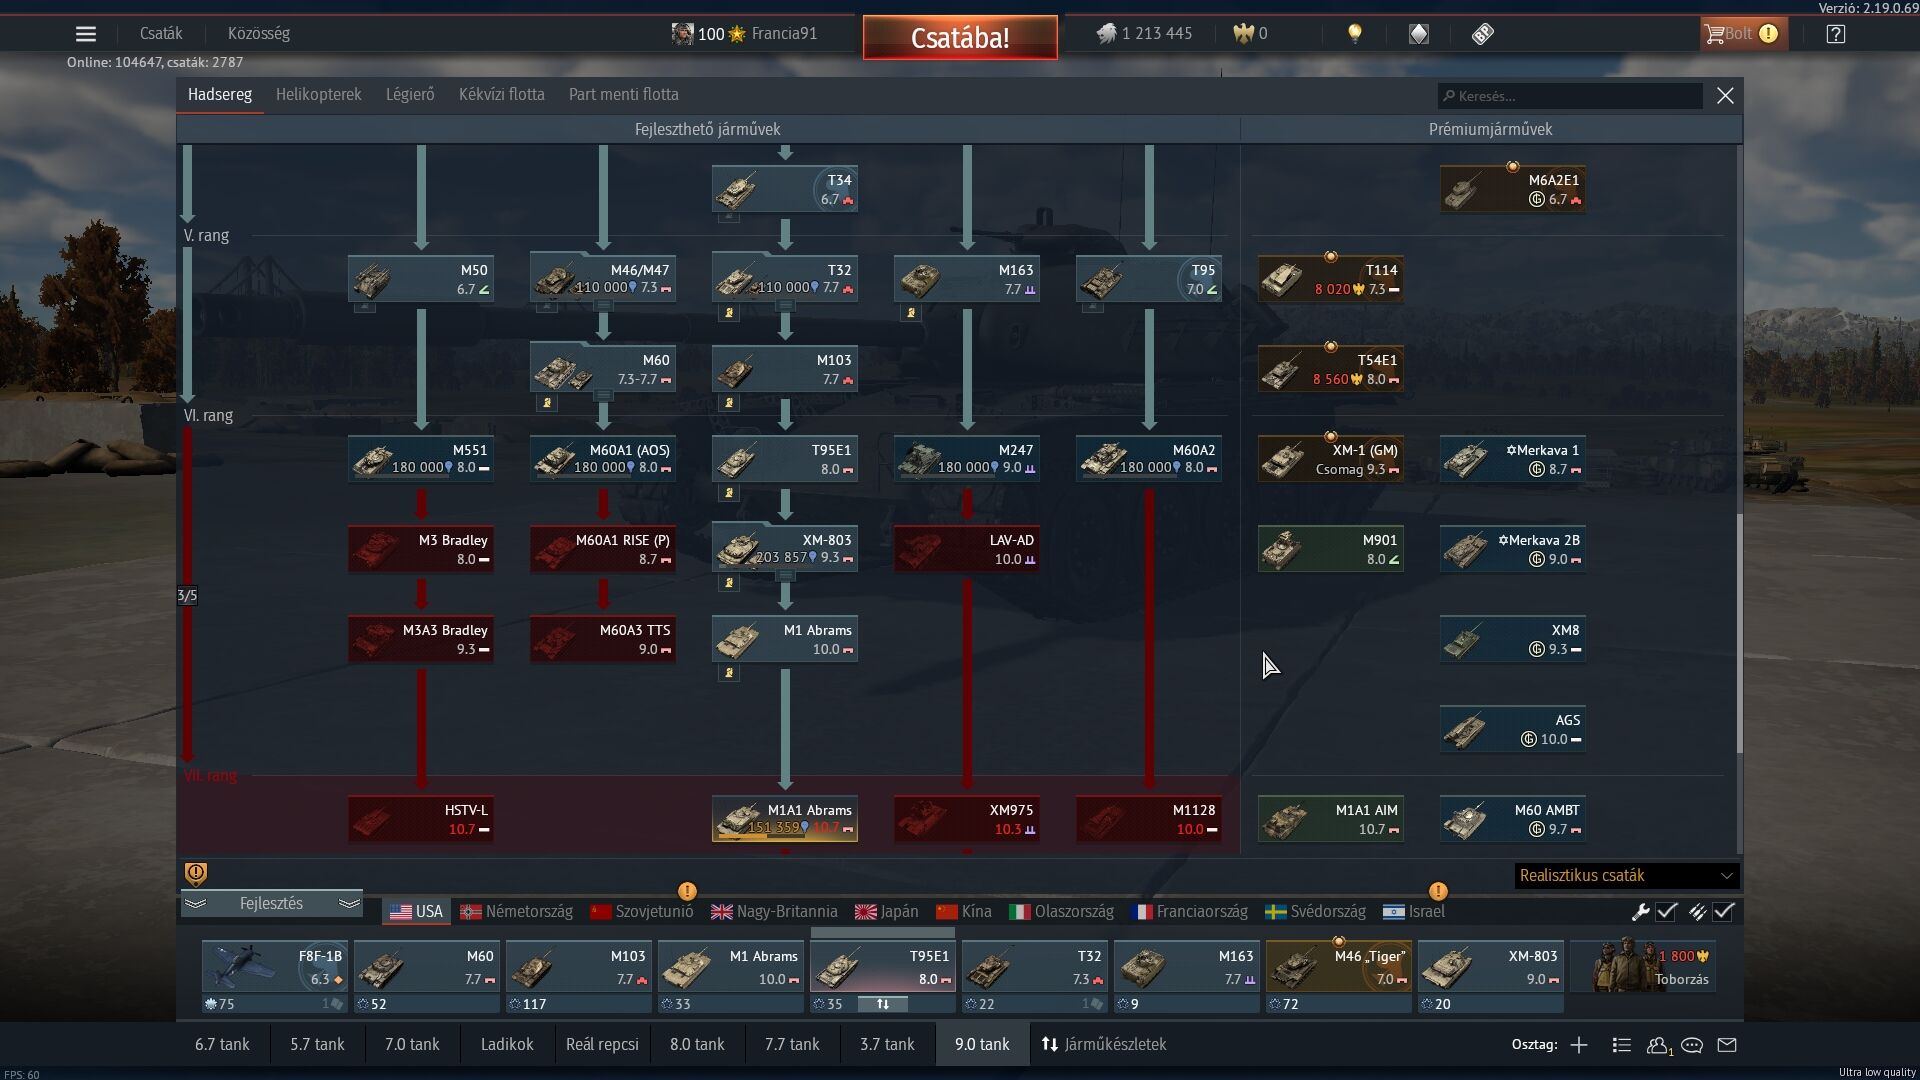Select the Merkava 2B premium card

[1513, 549]
